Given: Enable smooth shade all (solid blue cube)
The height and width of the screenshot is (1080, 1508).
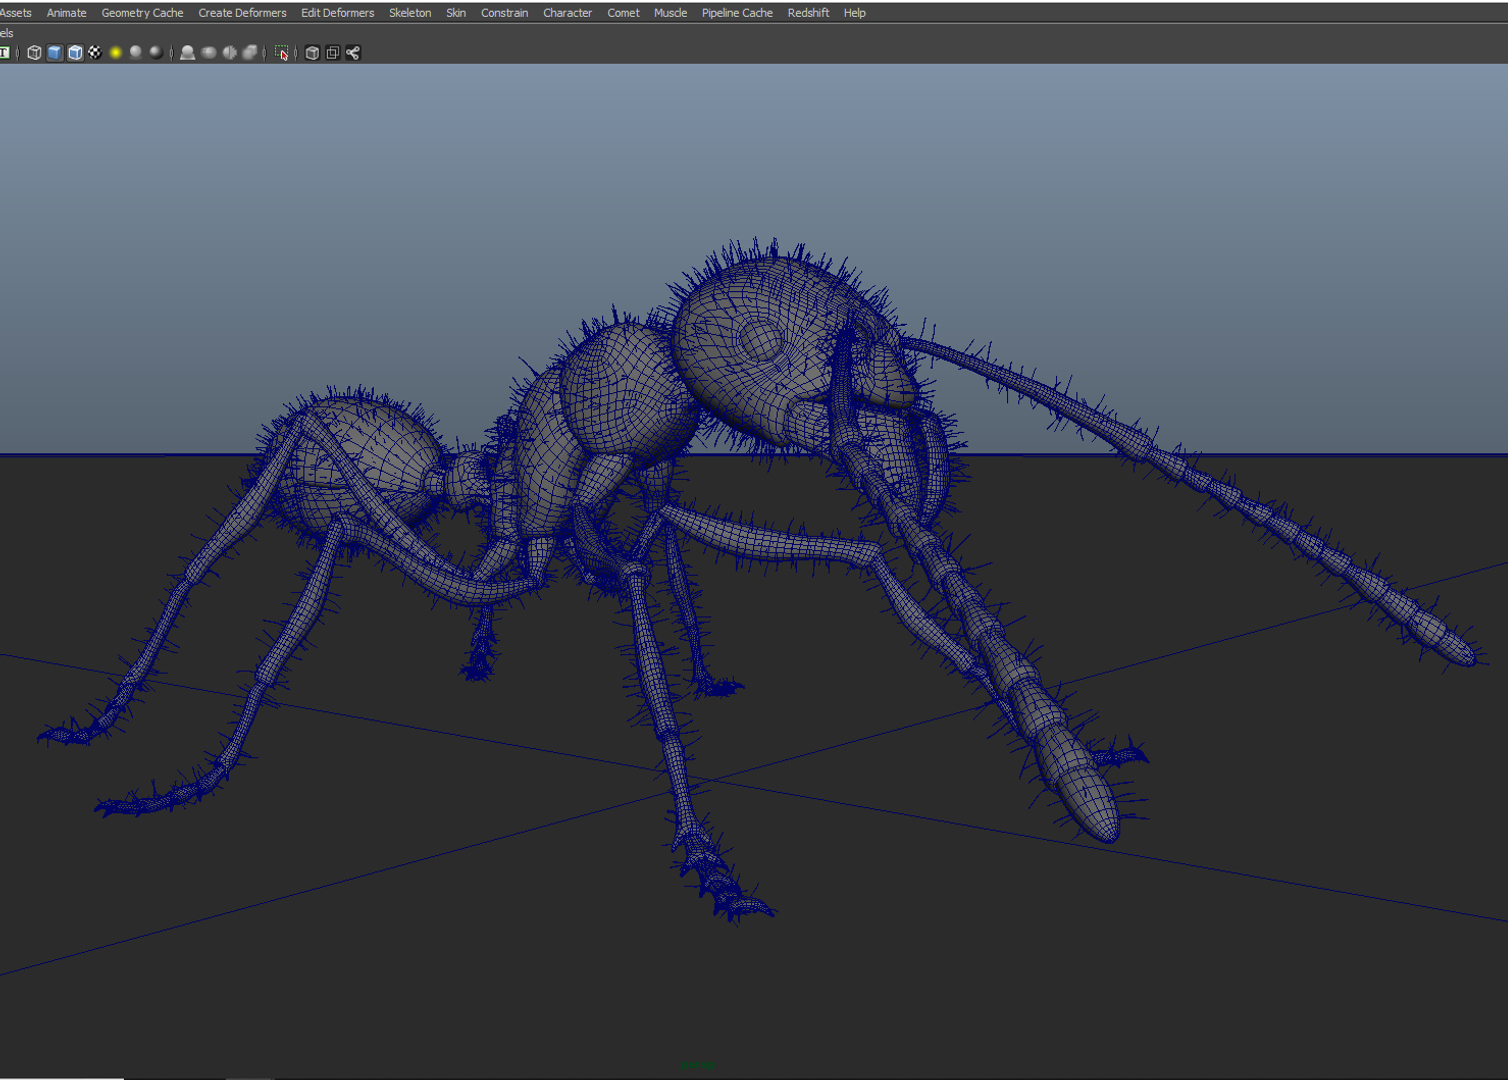Looking at the screenshot, I should [55, 53].
